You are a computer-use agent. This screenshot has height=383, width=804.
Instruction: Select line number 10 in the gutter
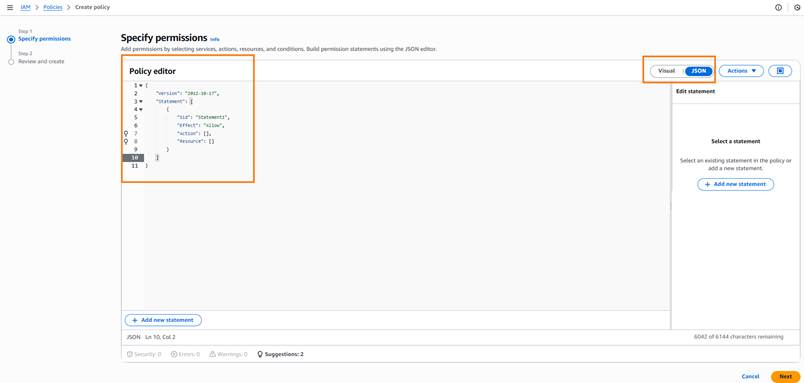coord(133,157)
